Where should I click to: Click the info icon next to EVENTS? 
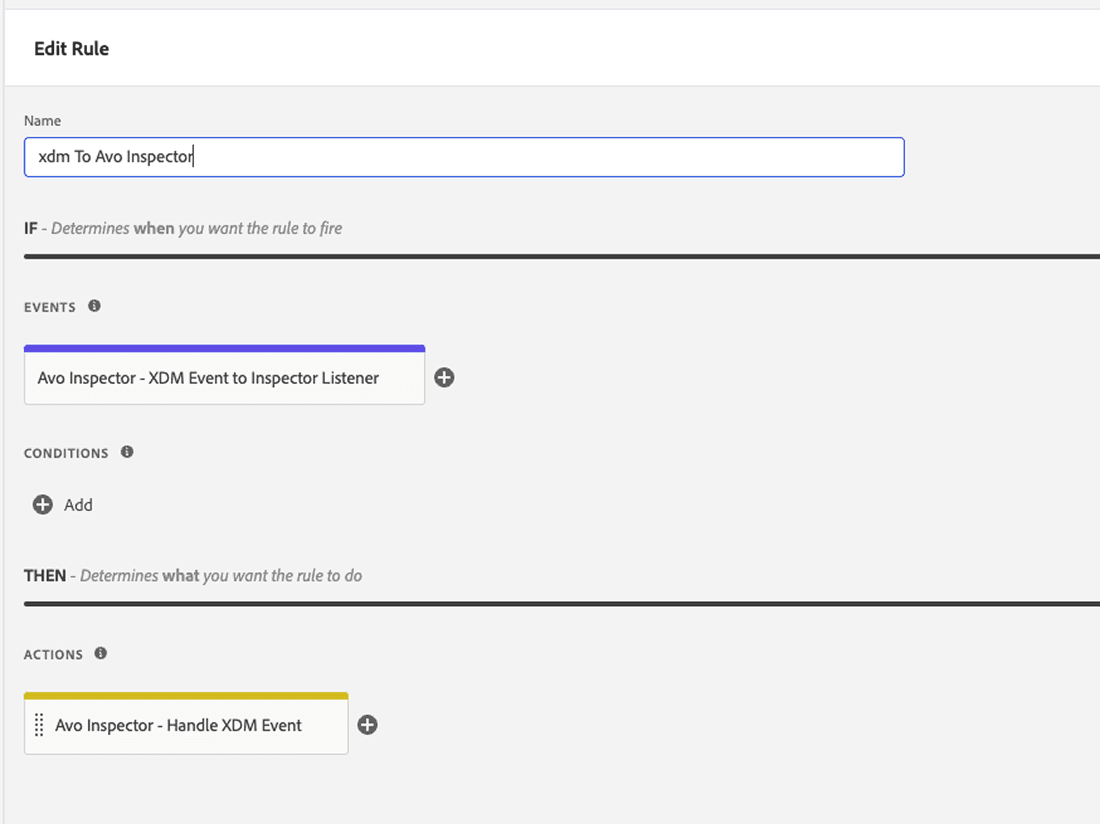pyautogui.click(x=94, y=306)
